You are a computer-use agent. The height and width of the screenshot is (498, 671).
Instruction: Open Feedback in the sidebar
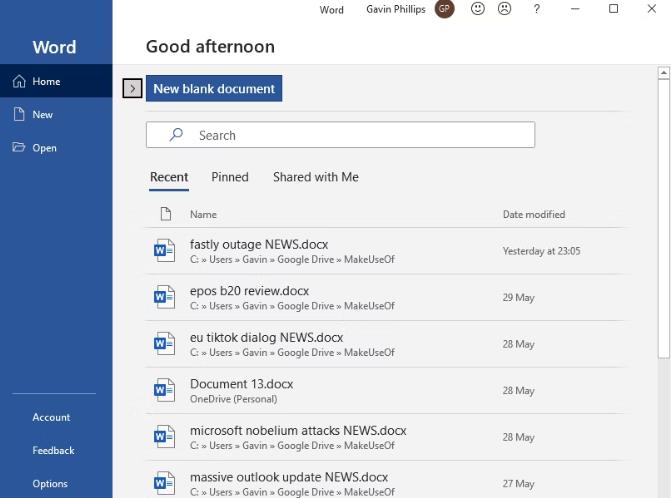pos(53,451)
